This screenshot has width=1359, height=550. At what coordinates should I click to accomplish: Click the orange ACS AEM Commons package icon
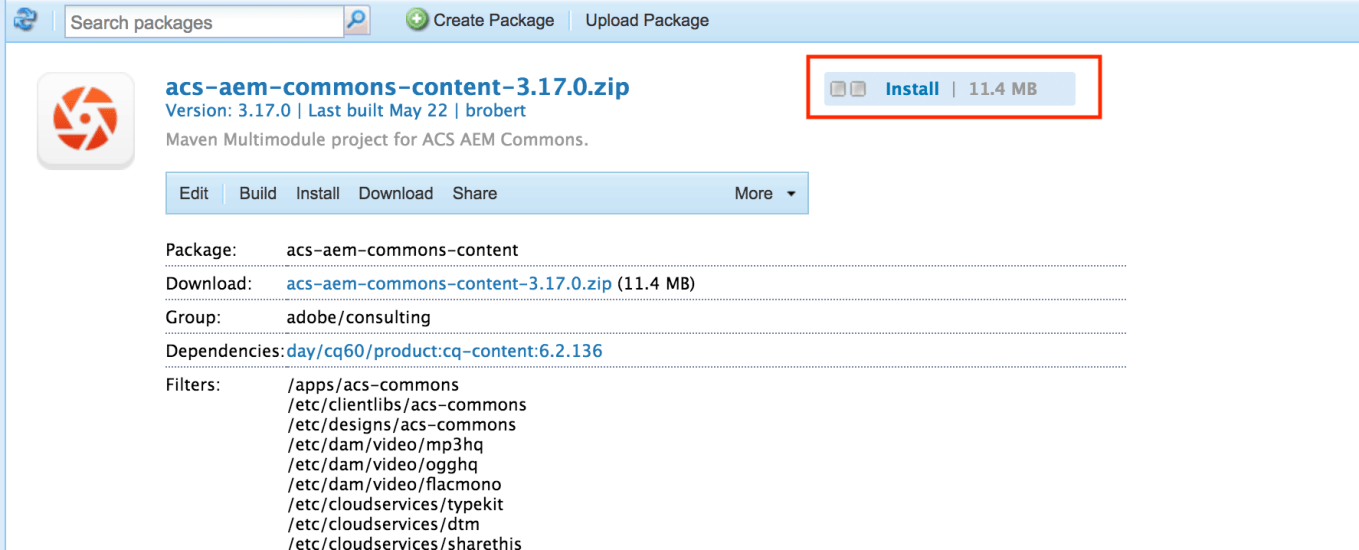(x=86, y=120)
